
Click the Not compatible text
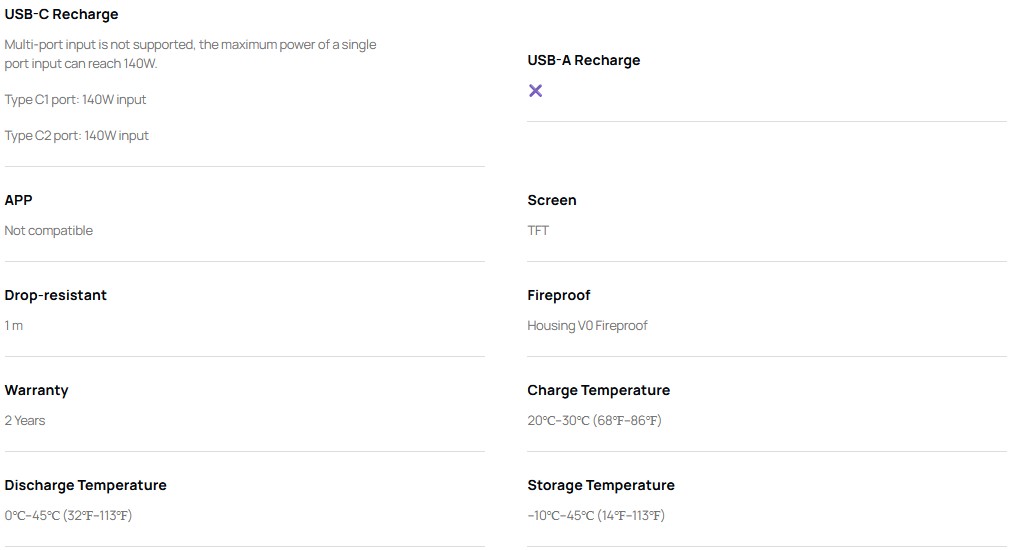pos(48,230)
